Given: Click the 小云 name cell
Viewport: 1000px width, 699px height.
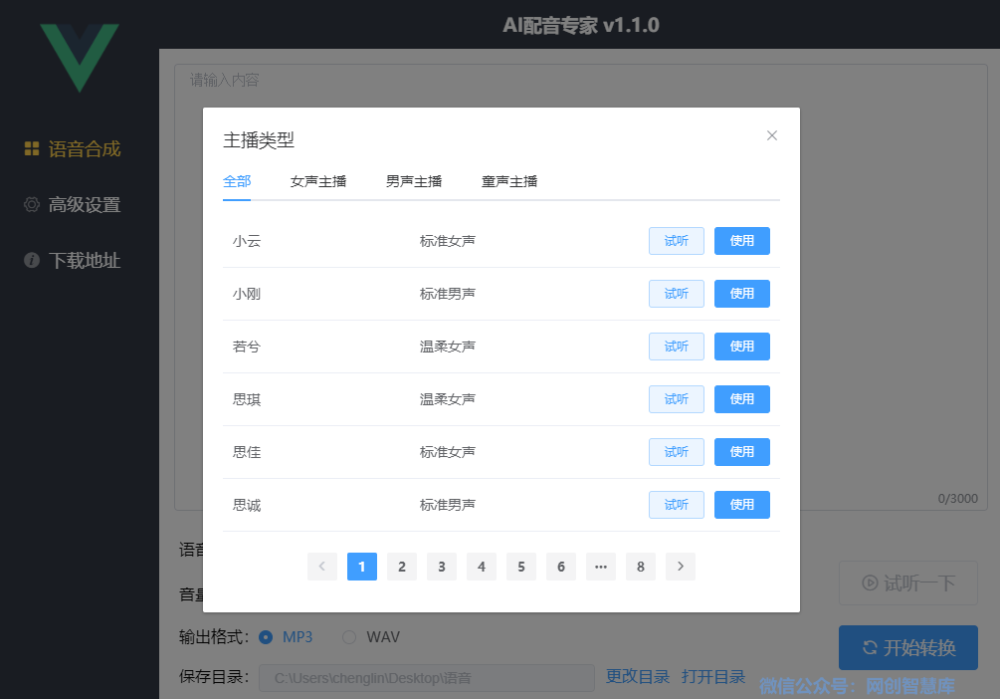Looking at the screenshot, I should click(247, 241).
